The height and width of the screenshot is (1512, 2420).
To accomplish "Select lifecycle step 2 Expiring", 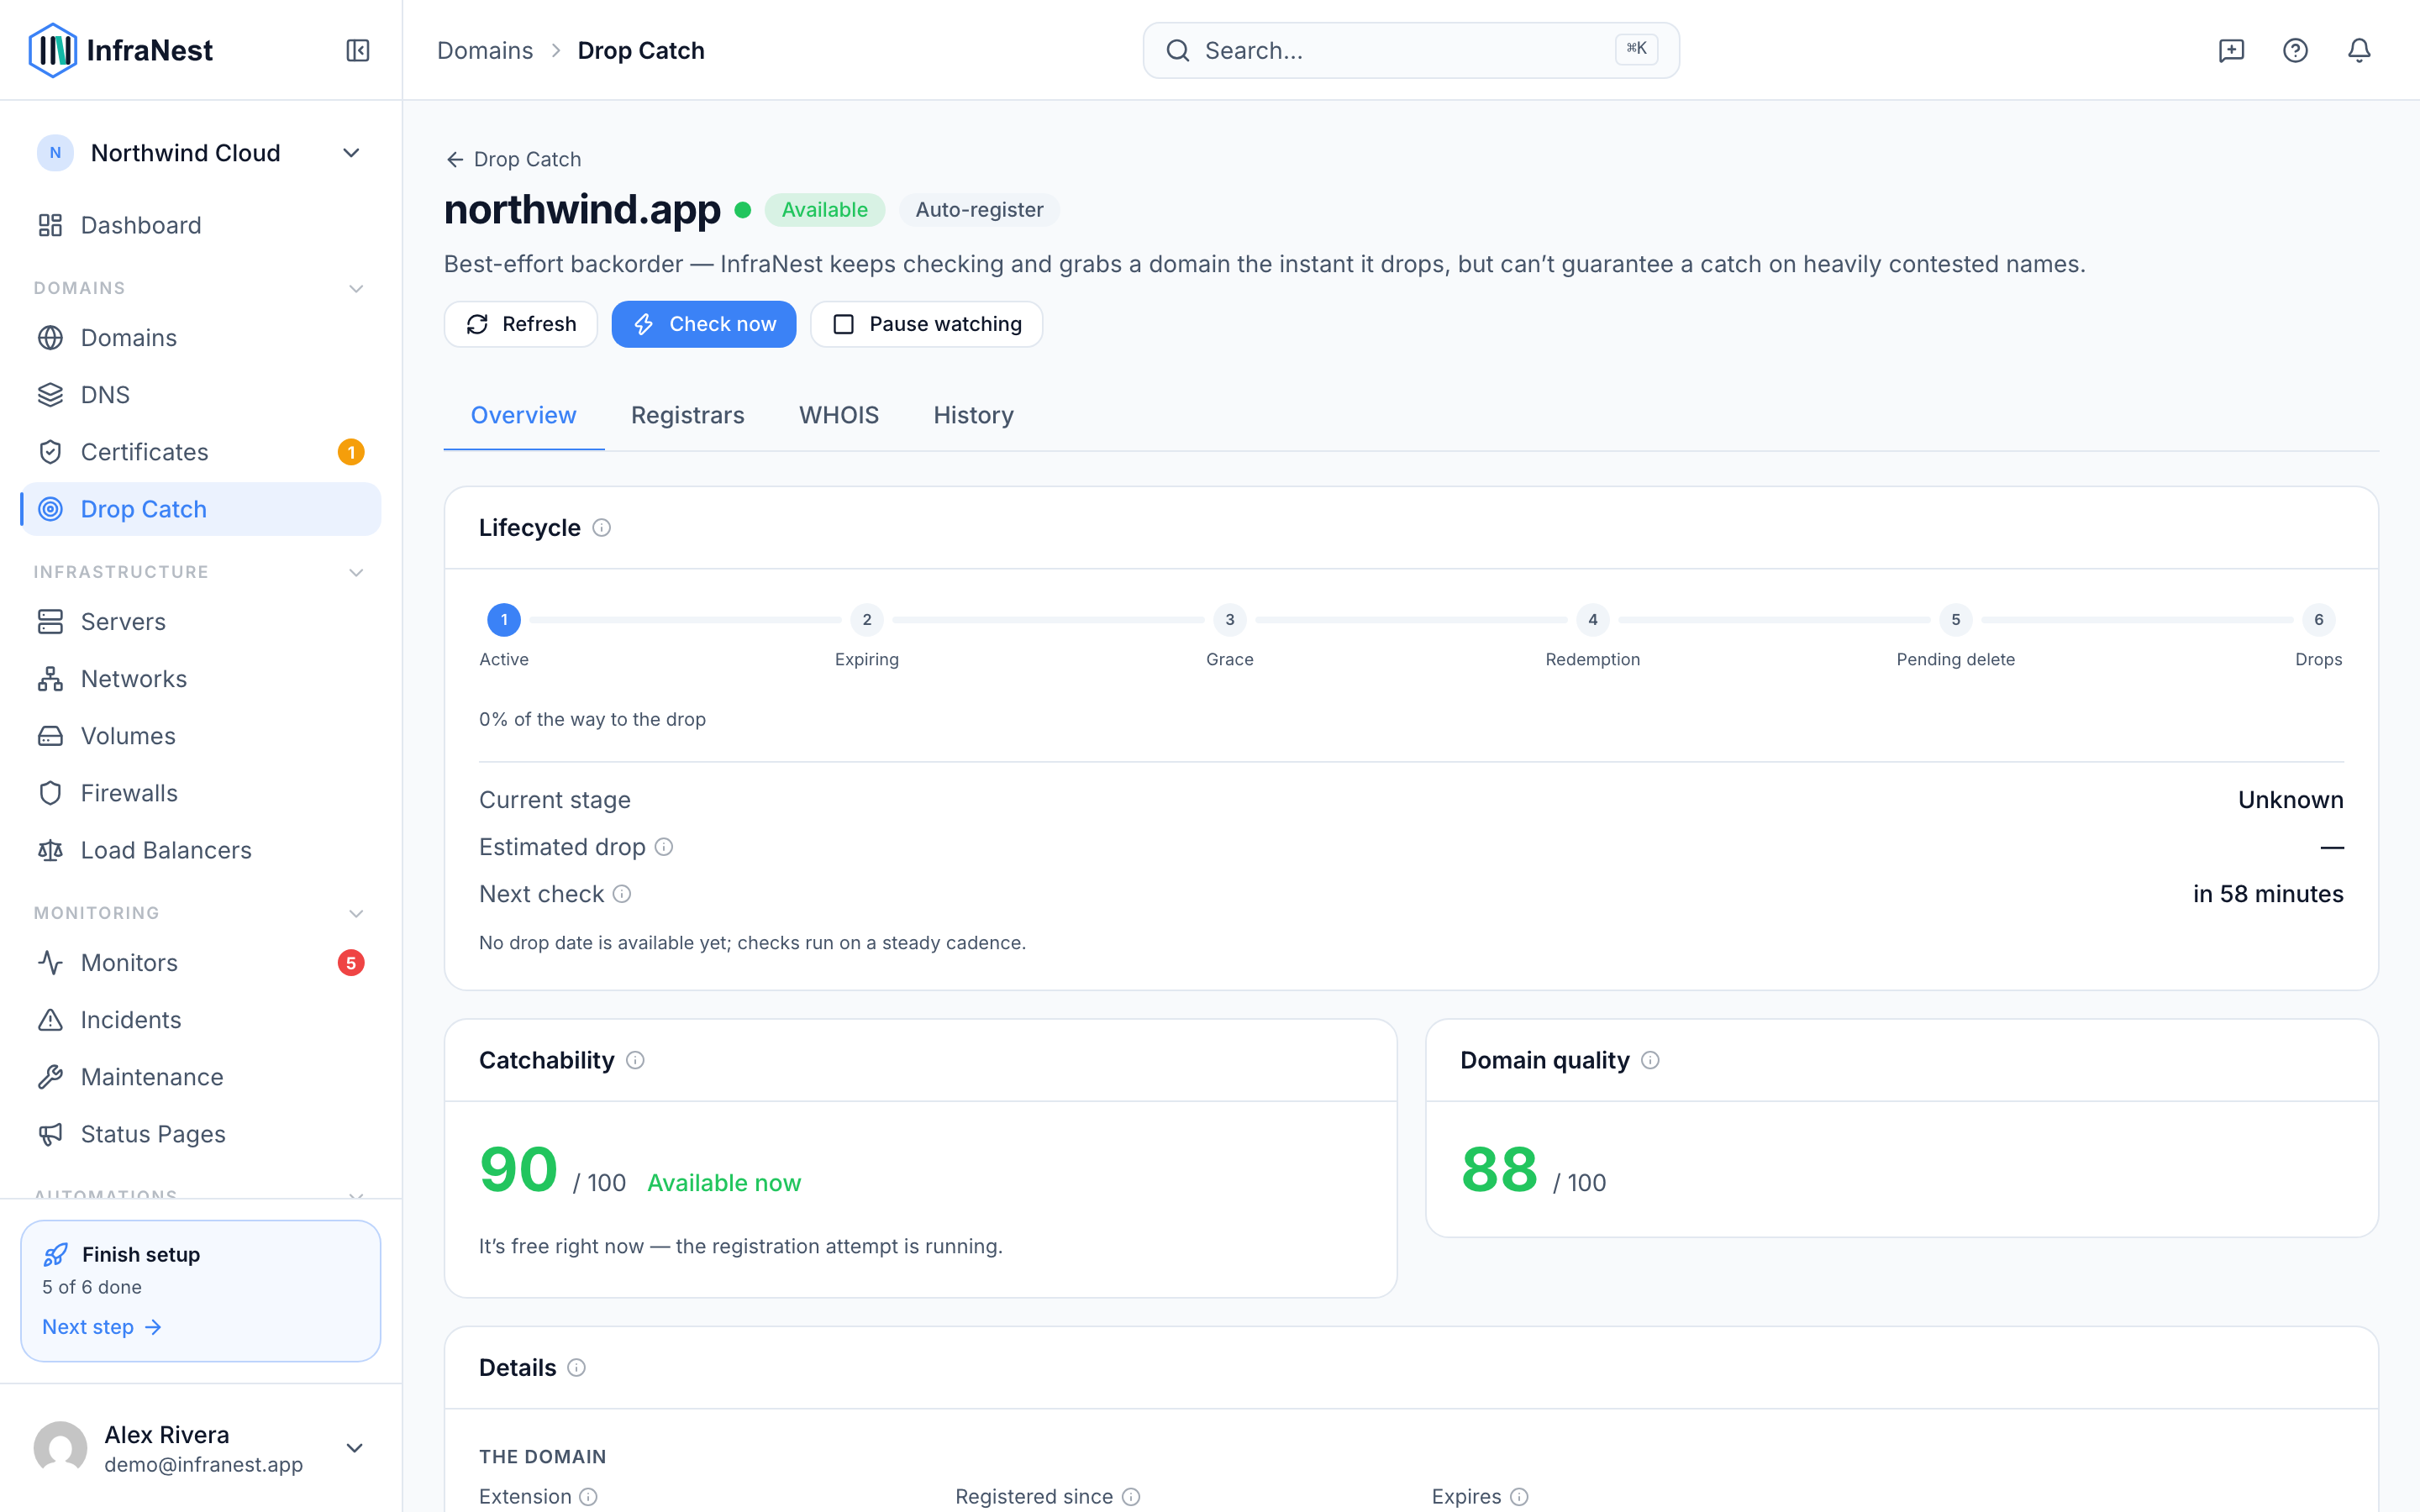I will pyautogui.click(x=867, y=620).
